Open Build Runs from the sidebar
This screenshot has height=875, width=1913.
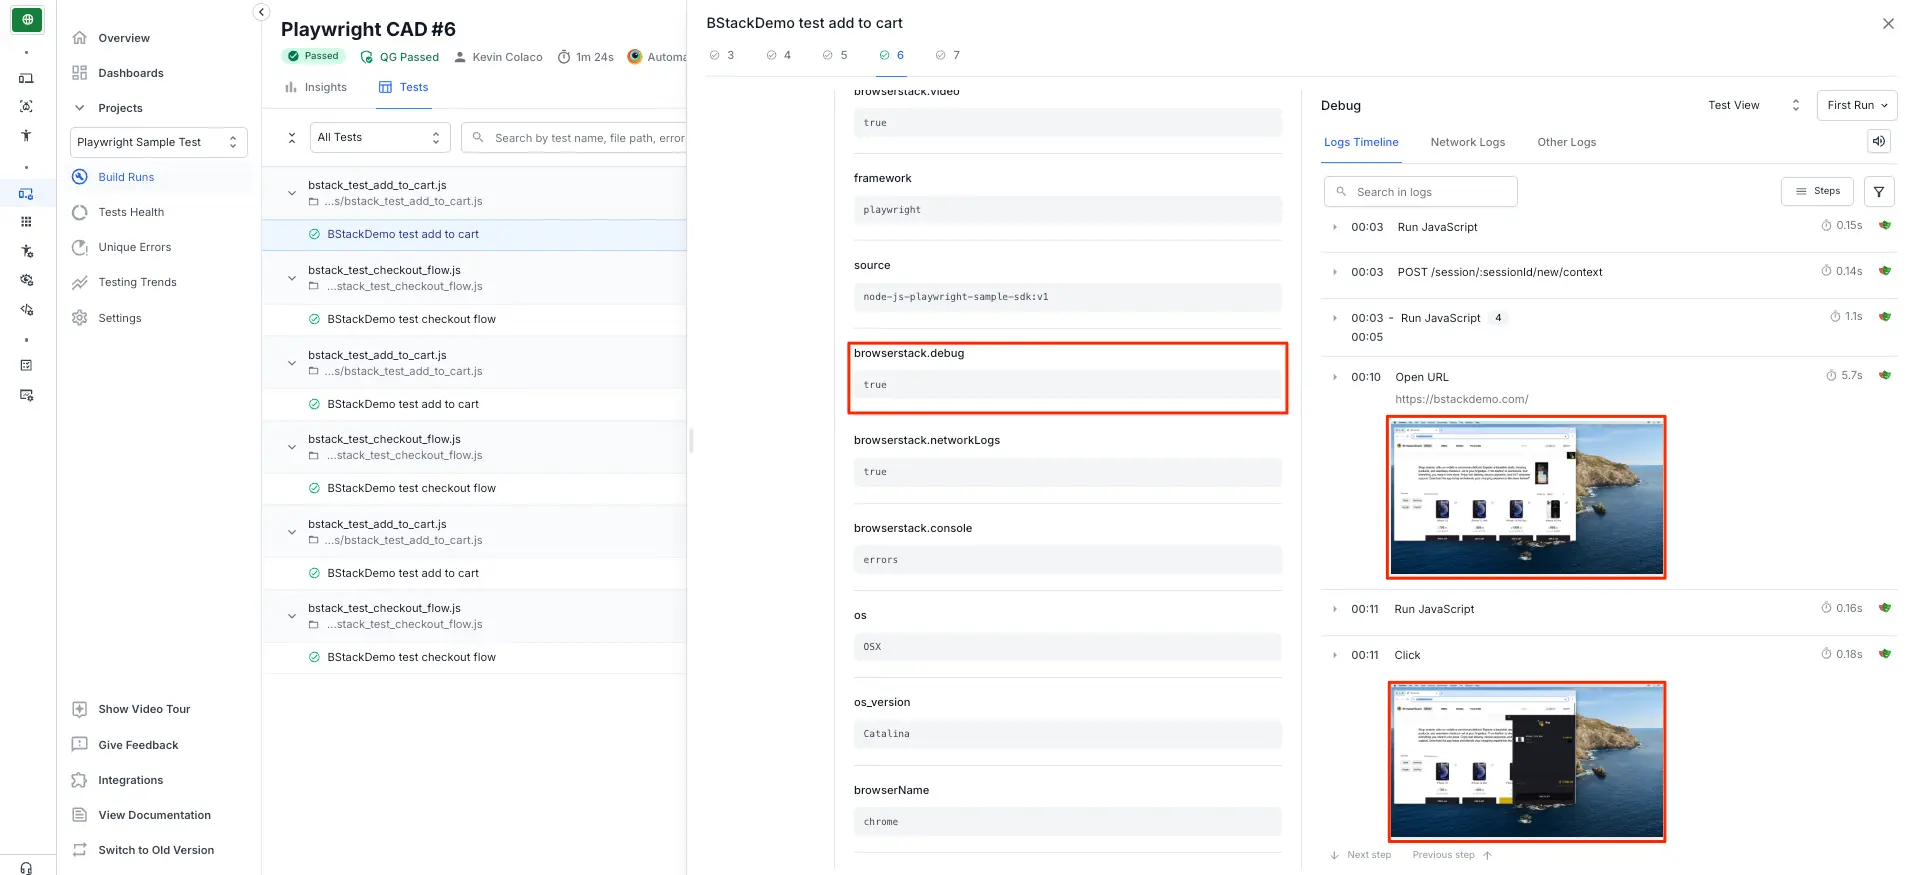coord(126,177)
